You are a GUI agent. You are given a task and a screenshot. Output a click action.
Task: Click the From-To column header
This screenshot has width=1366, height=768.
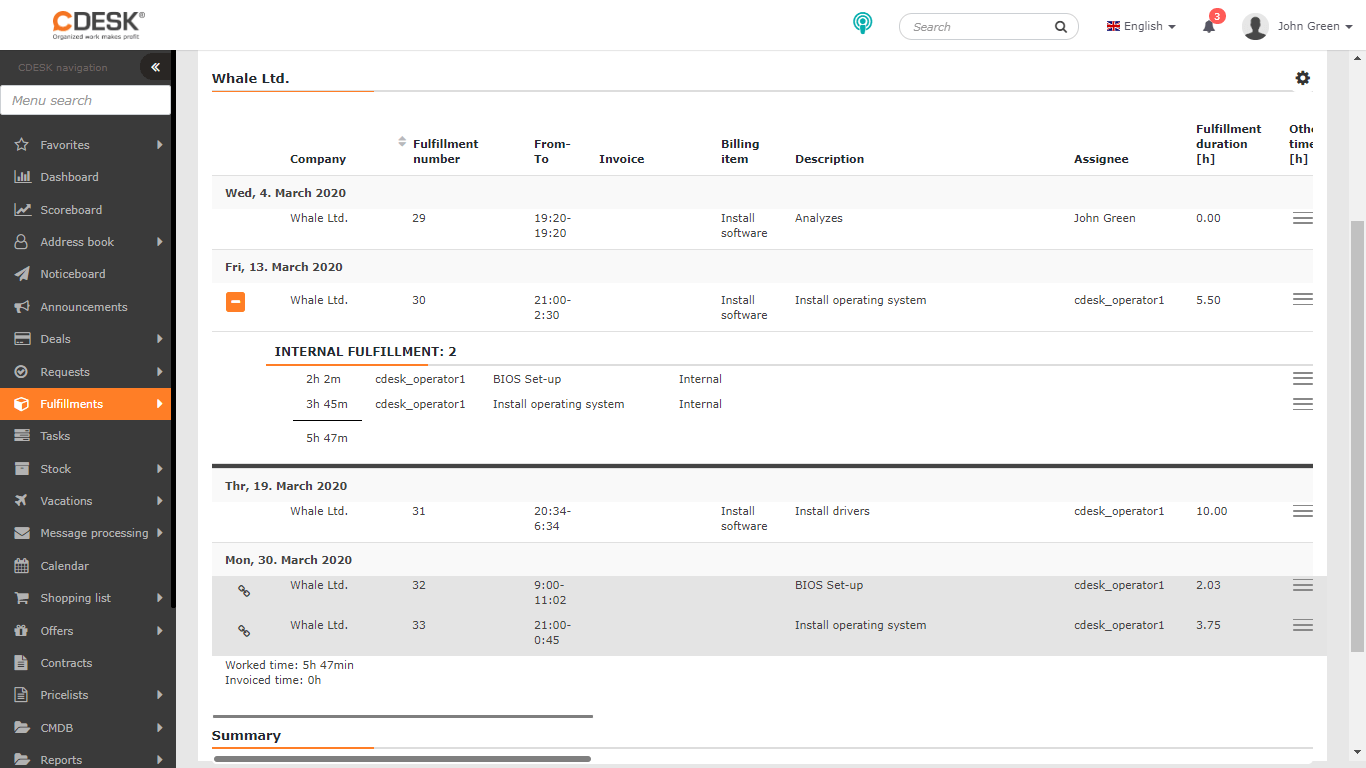[x=552, y=152]
